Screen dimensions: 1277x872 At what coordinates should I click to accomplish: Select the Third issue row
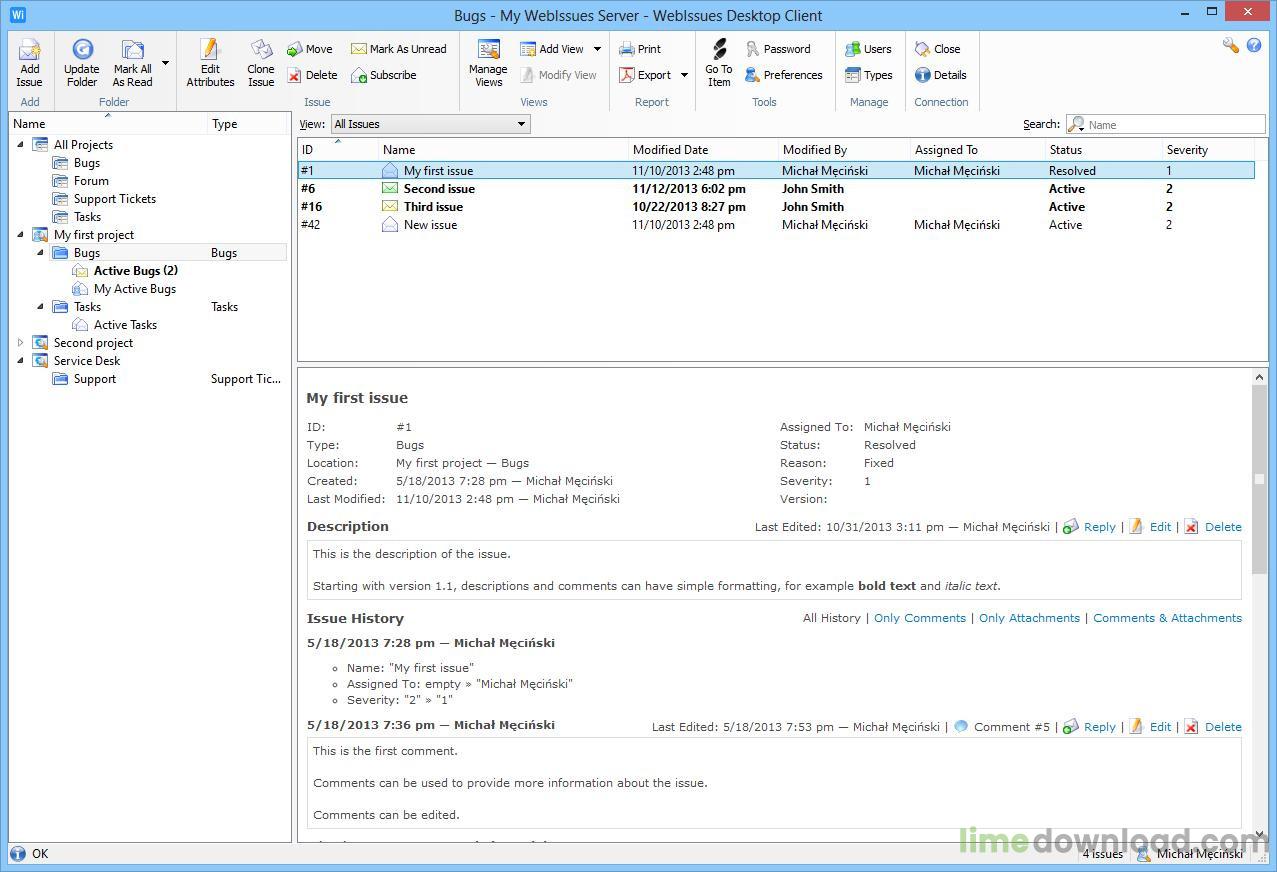click(x=776, y=207)
